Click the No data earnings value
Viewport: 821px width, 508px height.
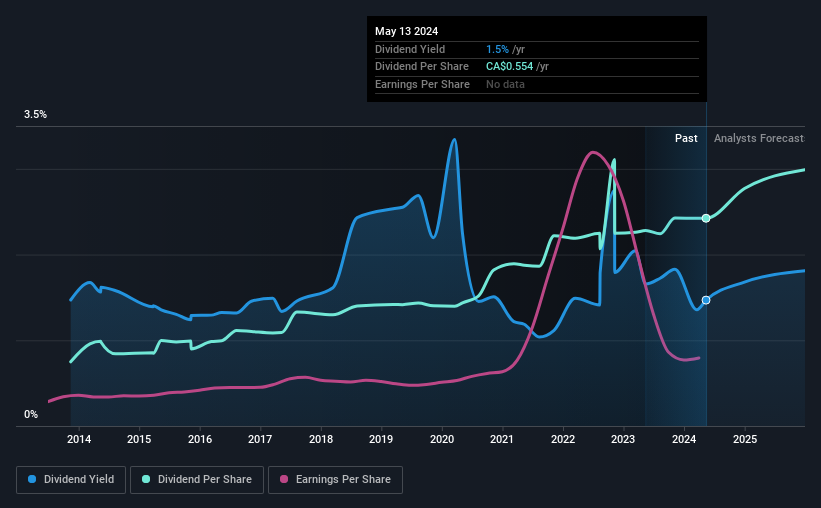505,84
